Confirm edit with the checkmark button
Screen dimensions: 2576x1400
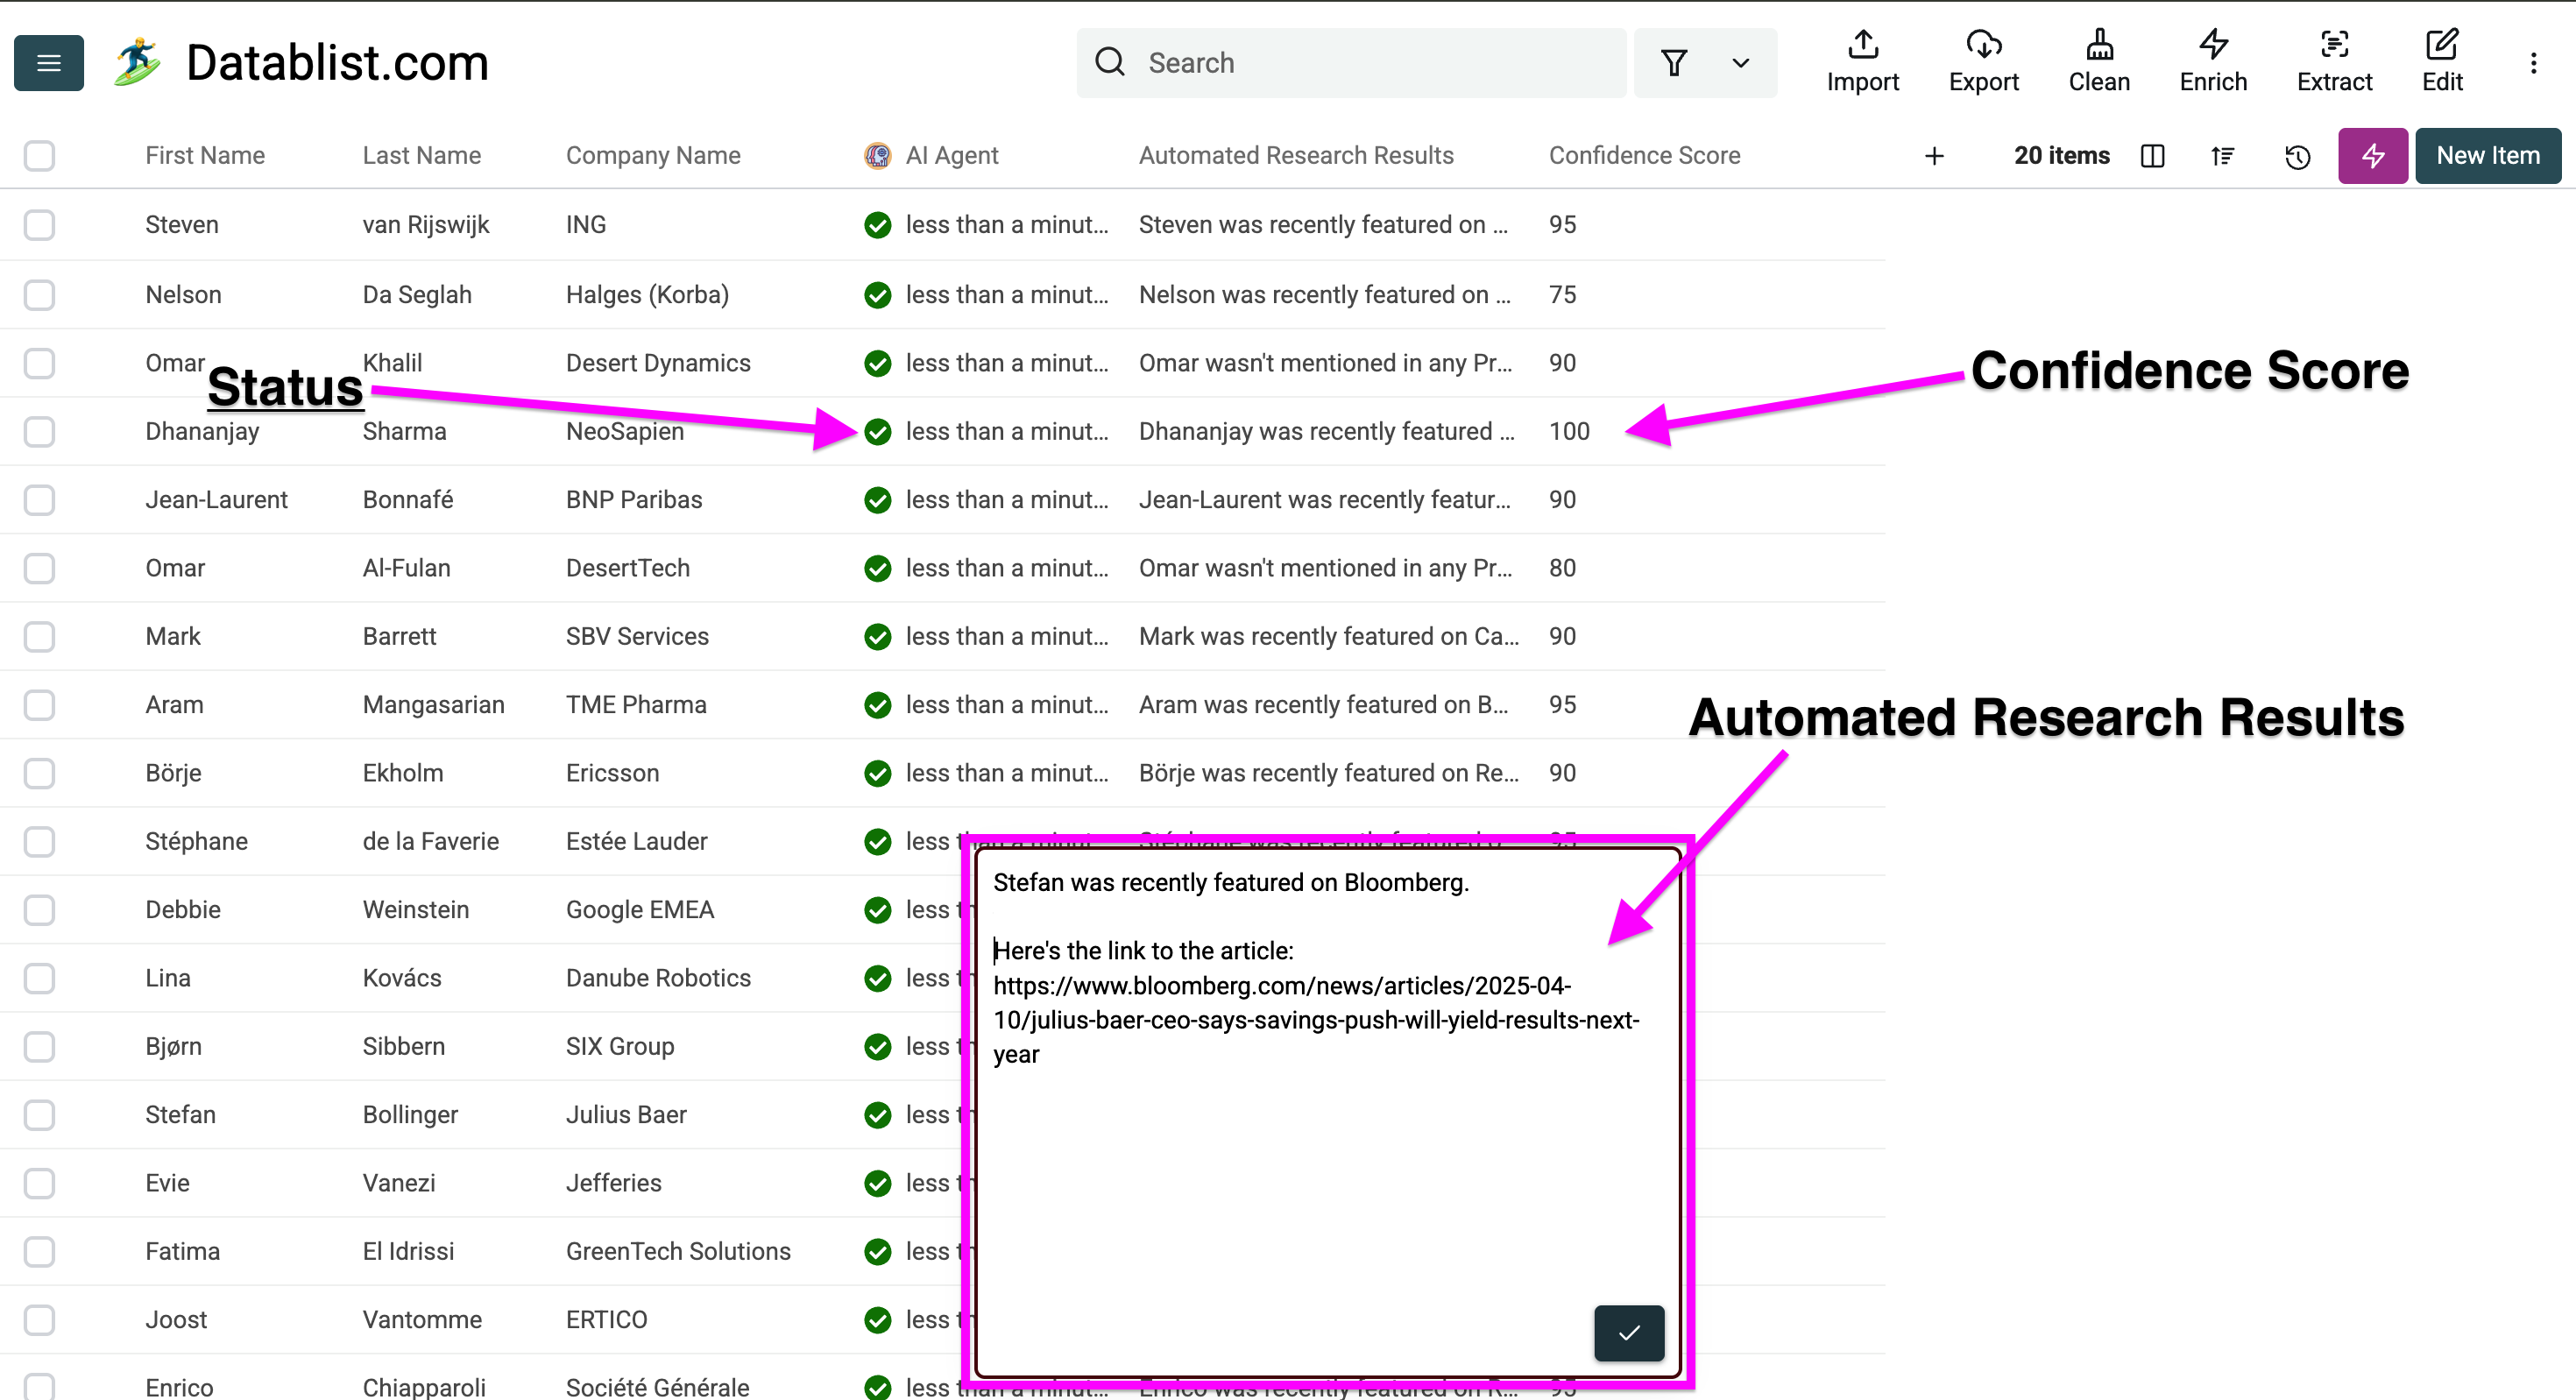pyautogui.click(x=1629, y=1332)
